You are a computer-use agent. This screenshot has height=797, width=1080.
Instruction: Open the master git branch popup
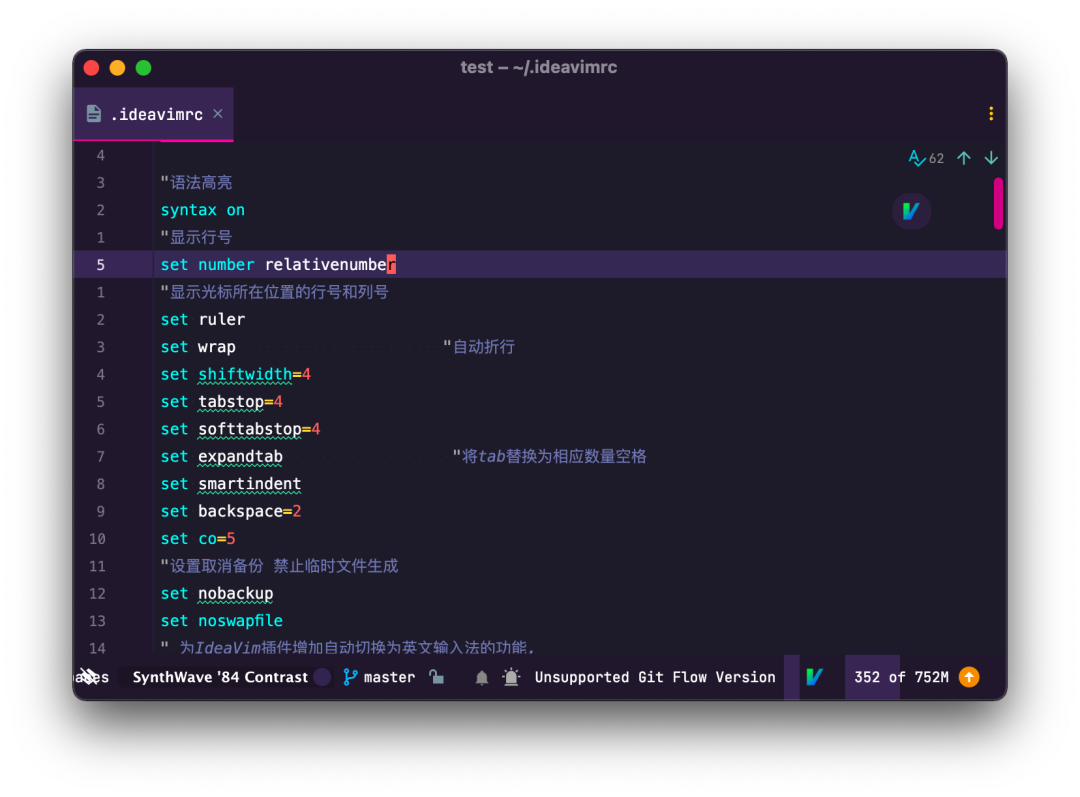pos(380,677)
